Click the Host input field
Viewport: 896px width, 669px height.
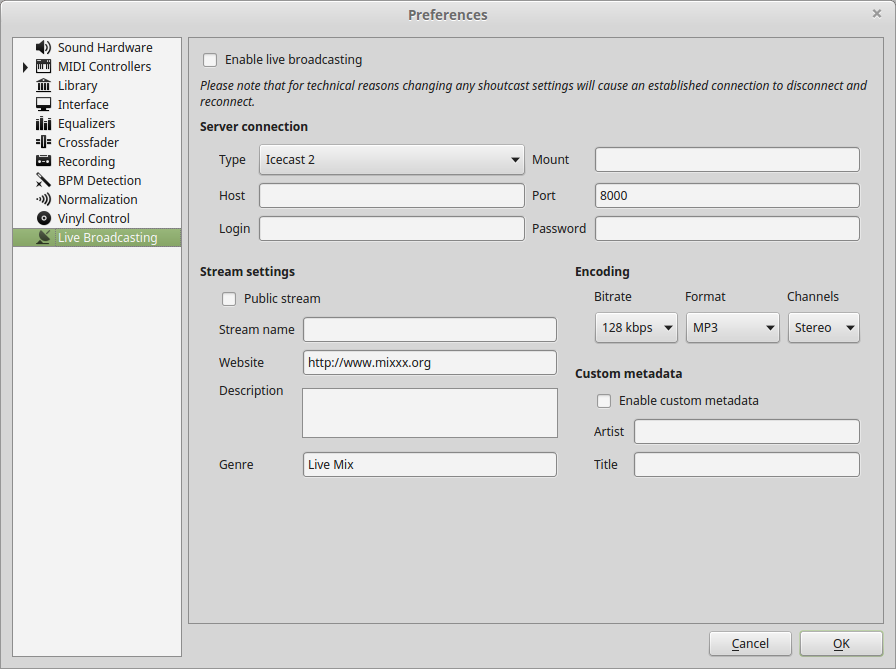click(392, 195)
